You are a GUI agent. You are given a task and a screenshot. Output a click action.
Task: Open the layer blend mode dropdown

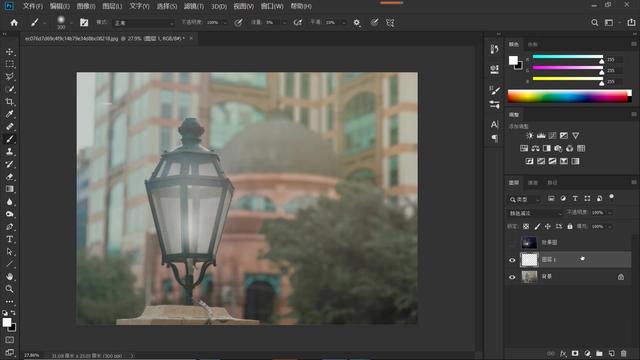535,213
